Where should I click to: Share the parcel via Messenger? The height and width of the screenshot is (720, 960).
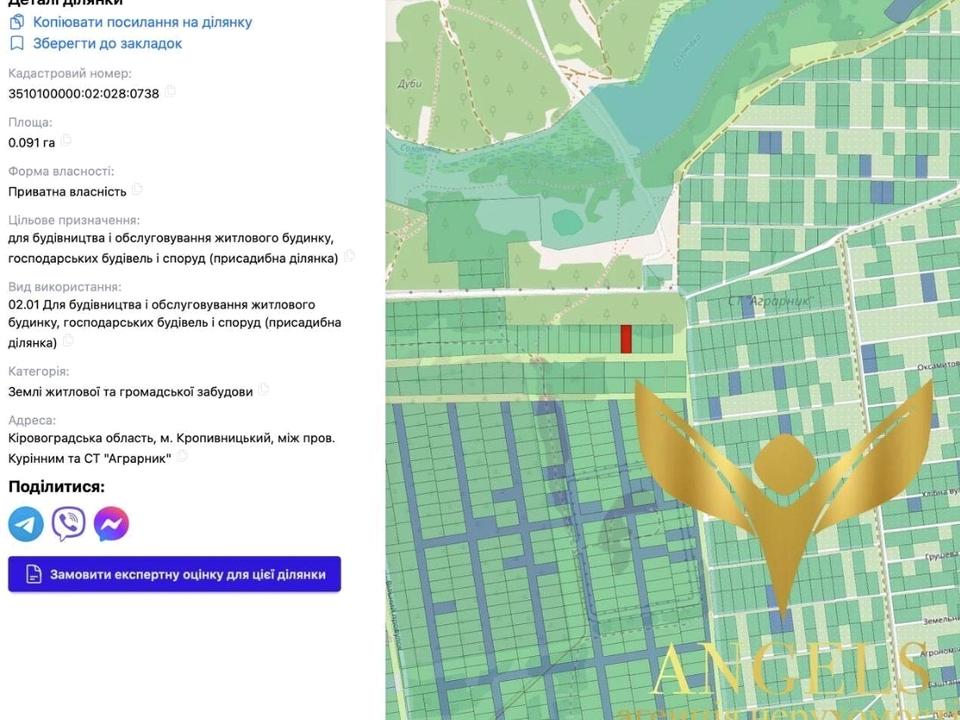pos(111,524)
